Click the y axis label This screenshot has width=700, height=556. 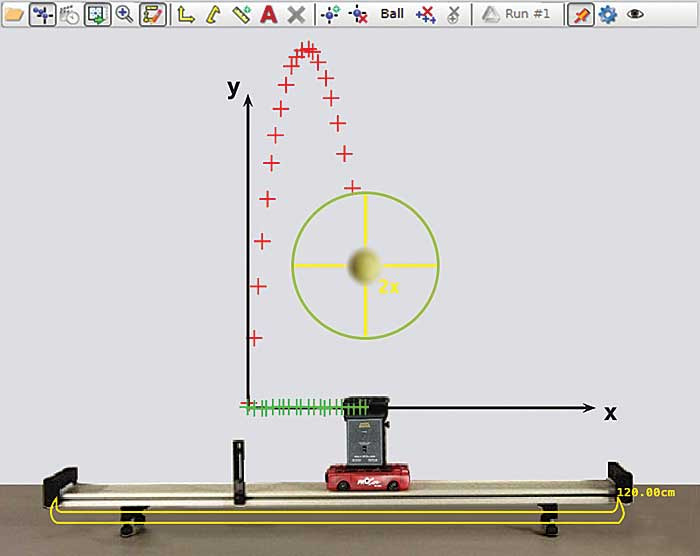[233, 88]
